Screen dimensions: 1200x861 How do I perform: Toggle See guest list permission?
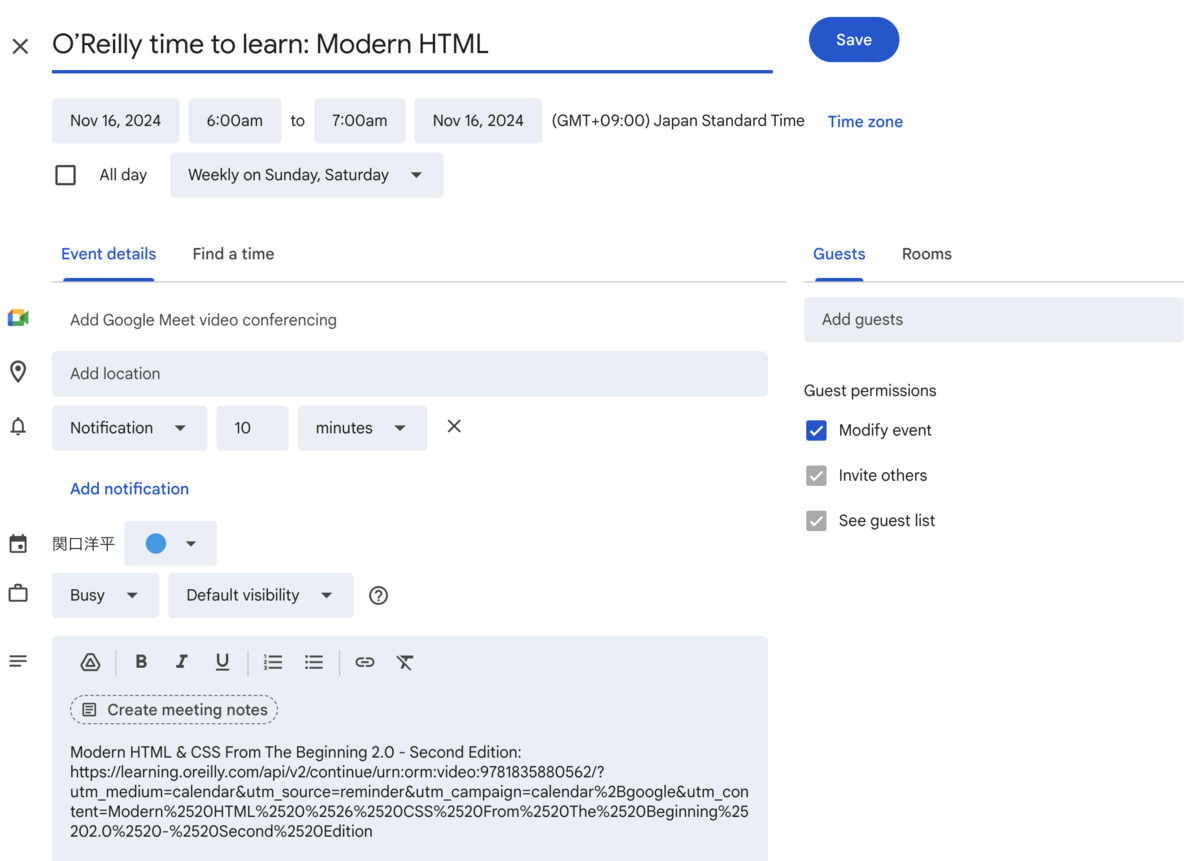point(816,520)
